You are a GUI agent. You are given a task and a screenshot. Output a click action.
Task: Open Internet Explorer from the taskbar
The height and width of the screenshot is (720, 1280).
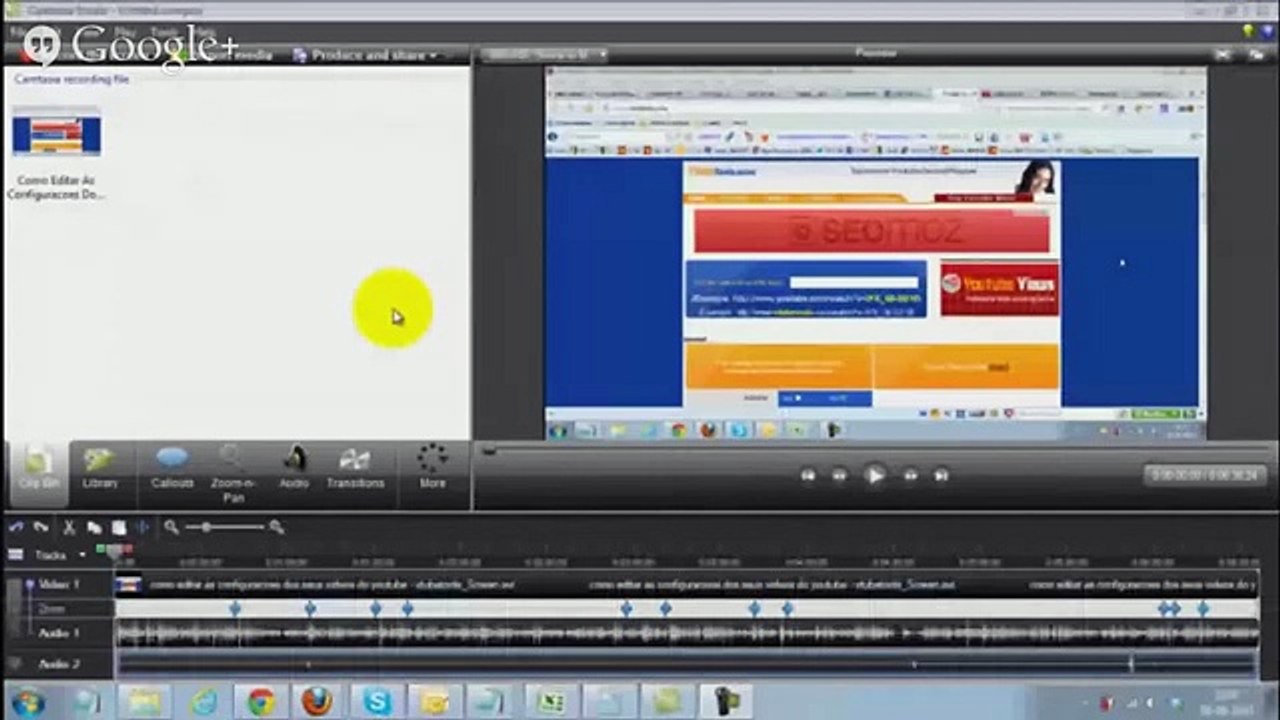point(205,702)
